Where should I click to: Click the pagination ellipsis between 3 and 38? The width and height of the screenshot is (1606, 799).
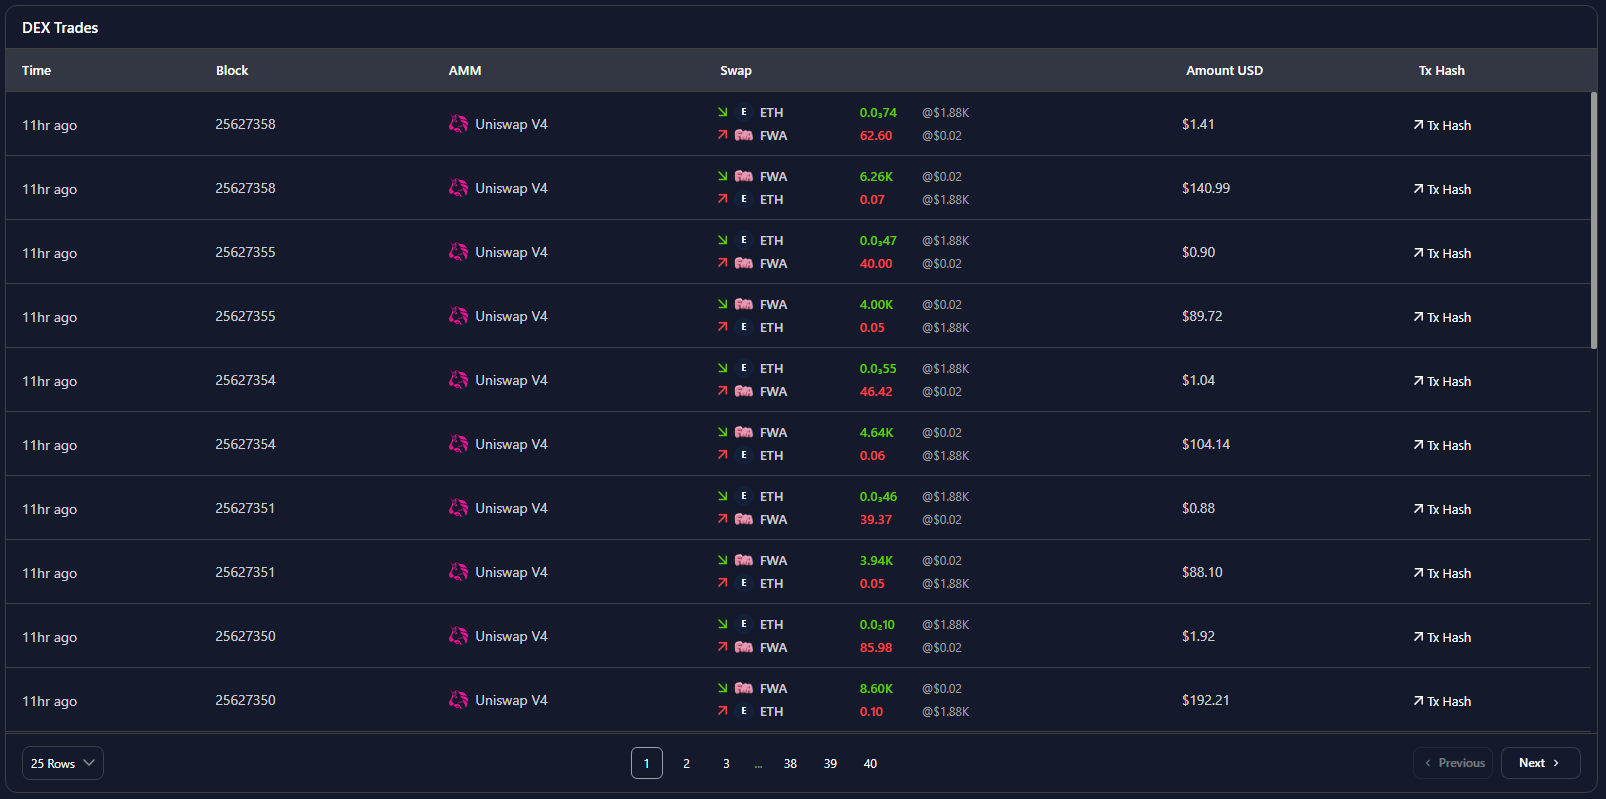point(759,765)
